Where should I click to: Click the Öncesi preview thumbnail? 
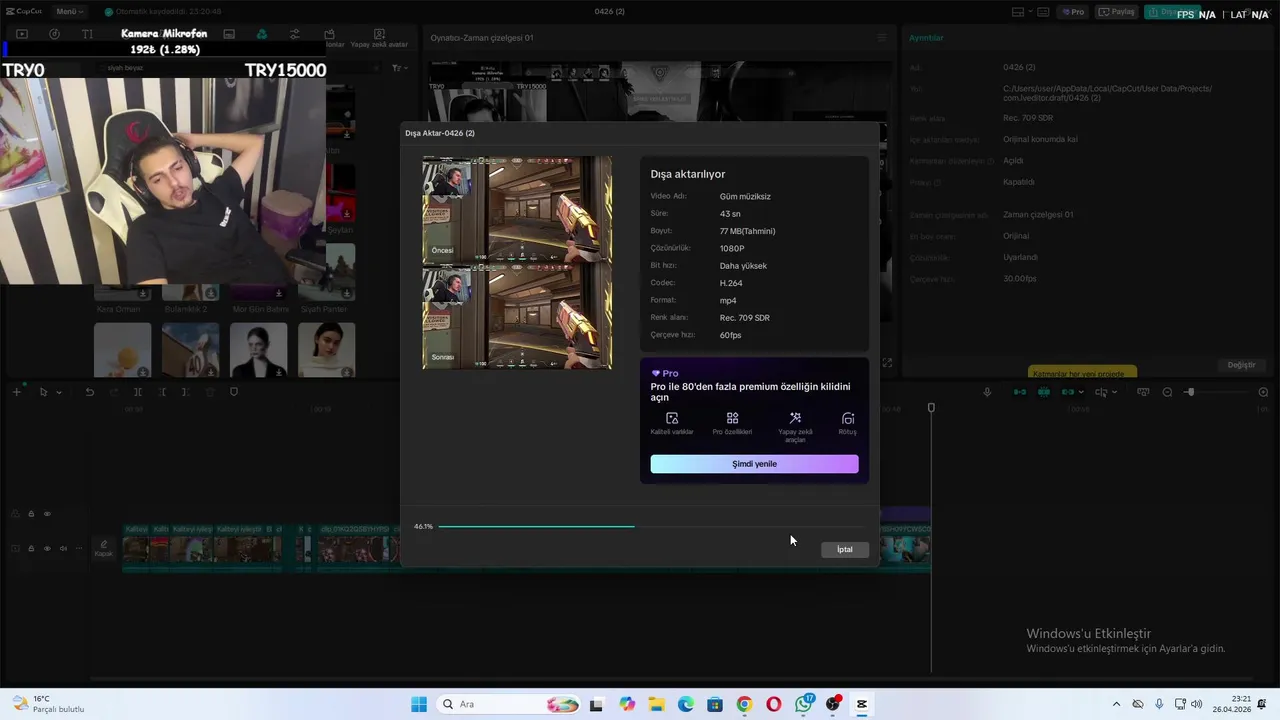(x=517, y=208)
